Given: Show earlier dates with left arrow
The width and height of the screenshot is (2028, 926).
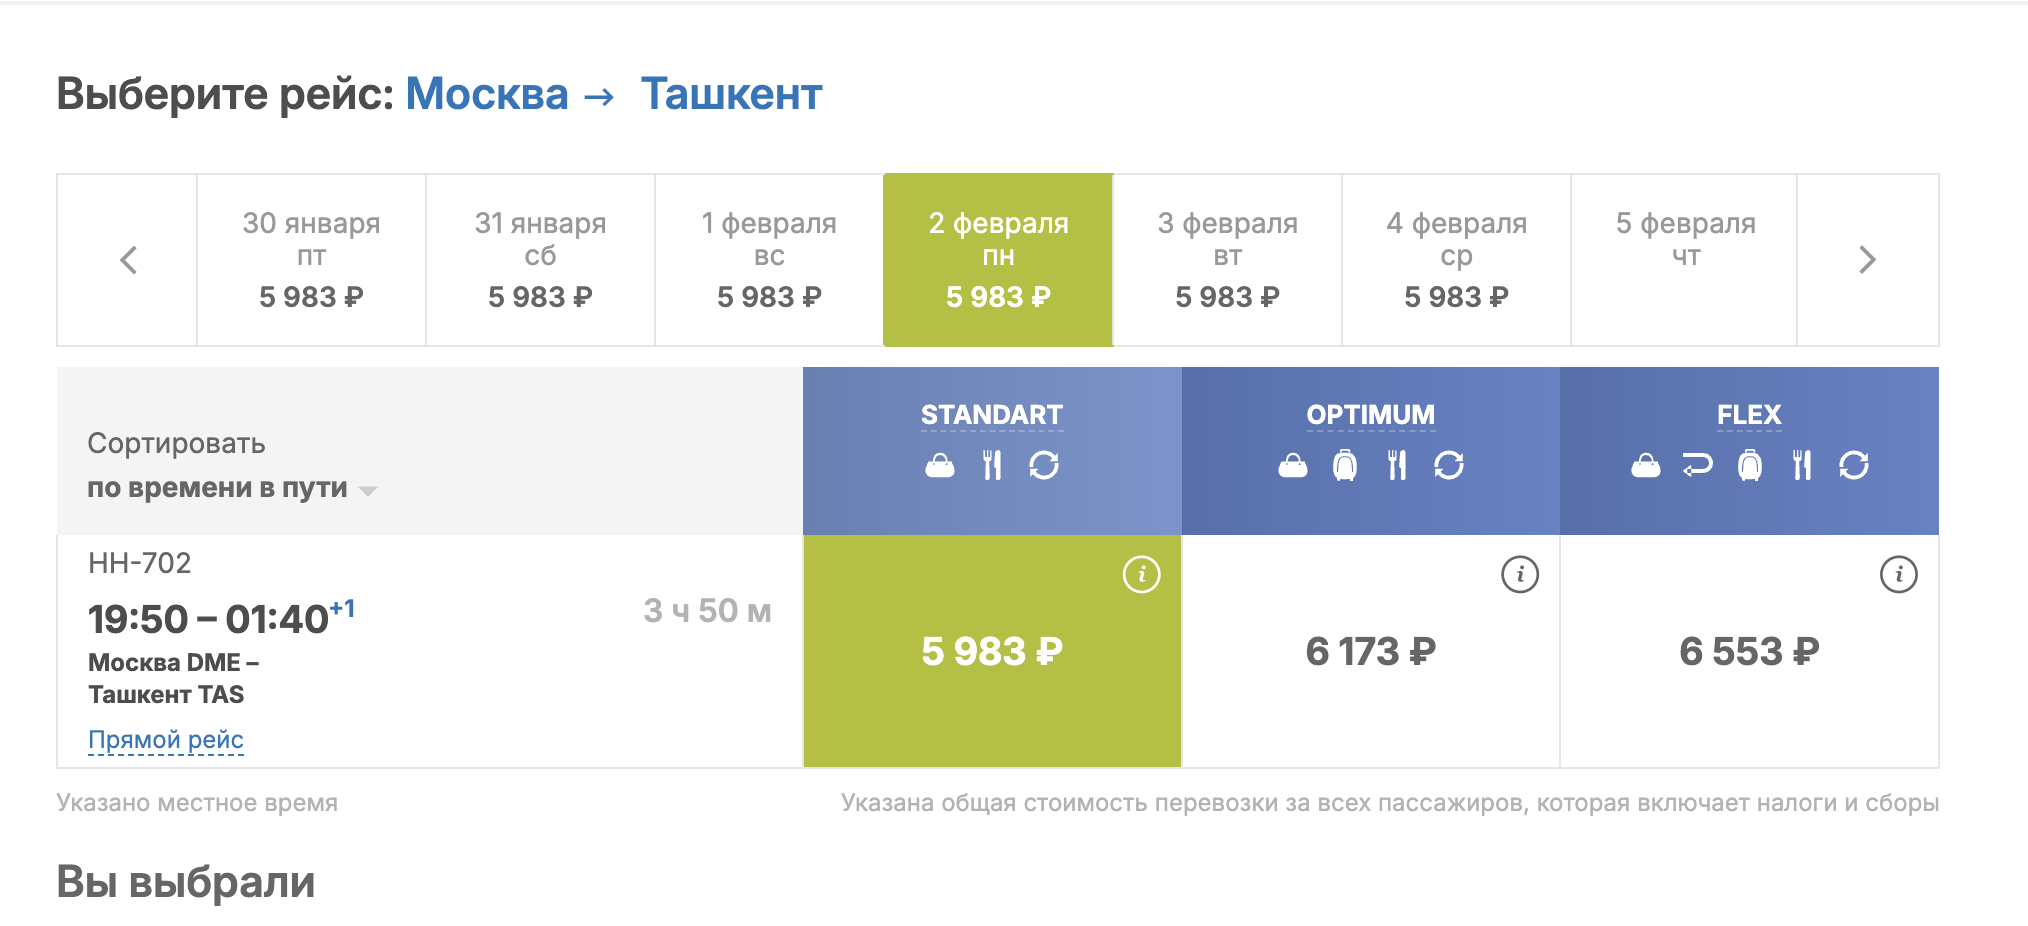Looking at the screenshot, I should tap(128, 260).
